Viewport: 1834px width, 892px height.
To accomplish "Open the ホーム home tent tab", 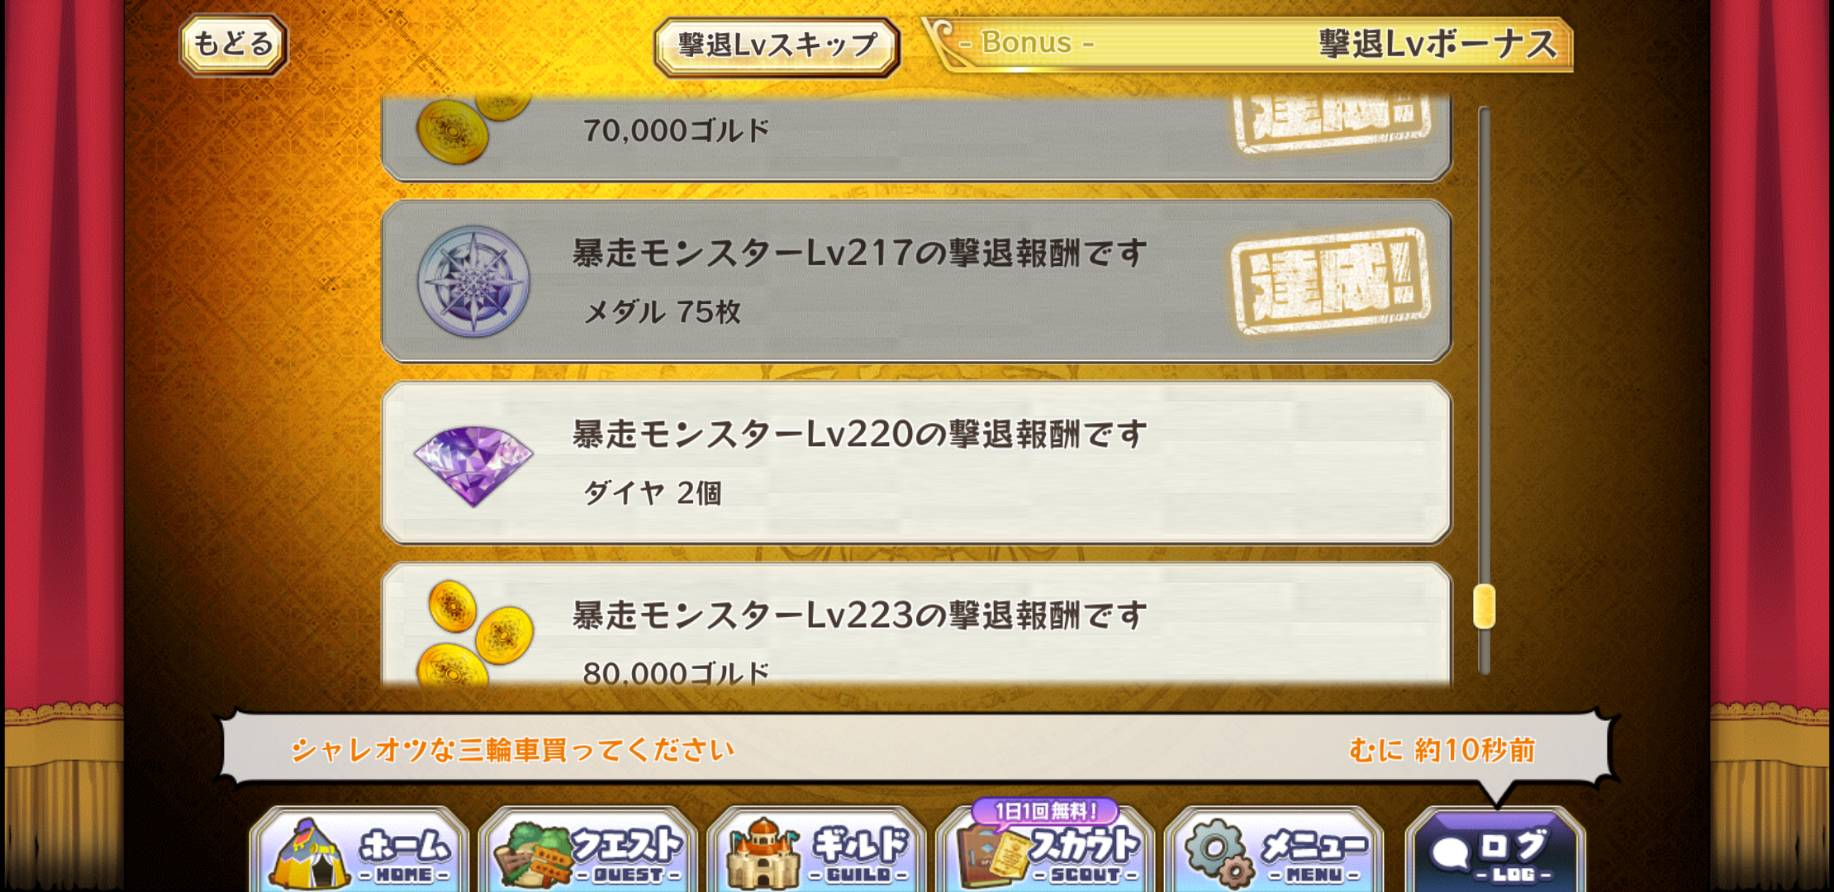I will coord(359,849).
